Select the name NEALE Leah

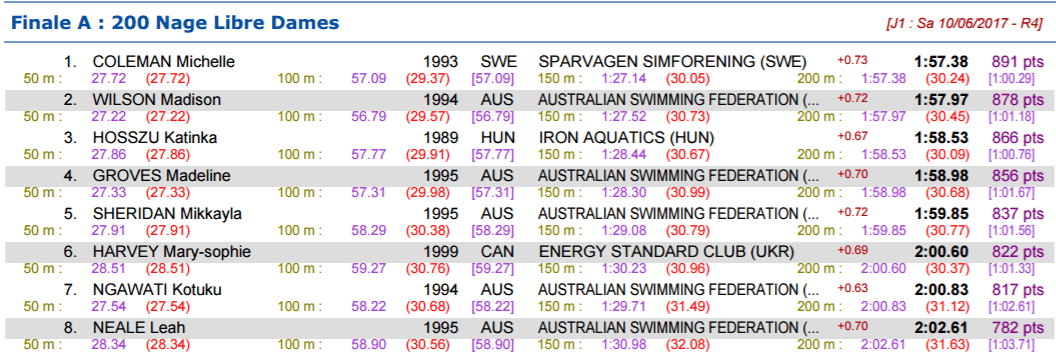coord(139,328)
